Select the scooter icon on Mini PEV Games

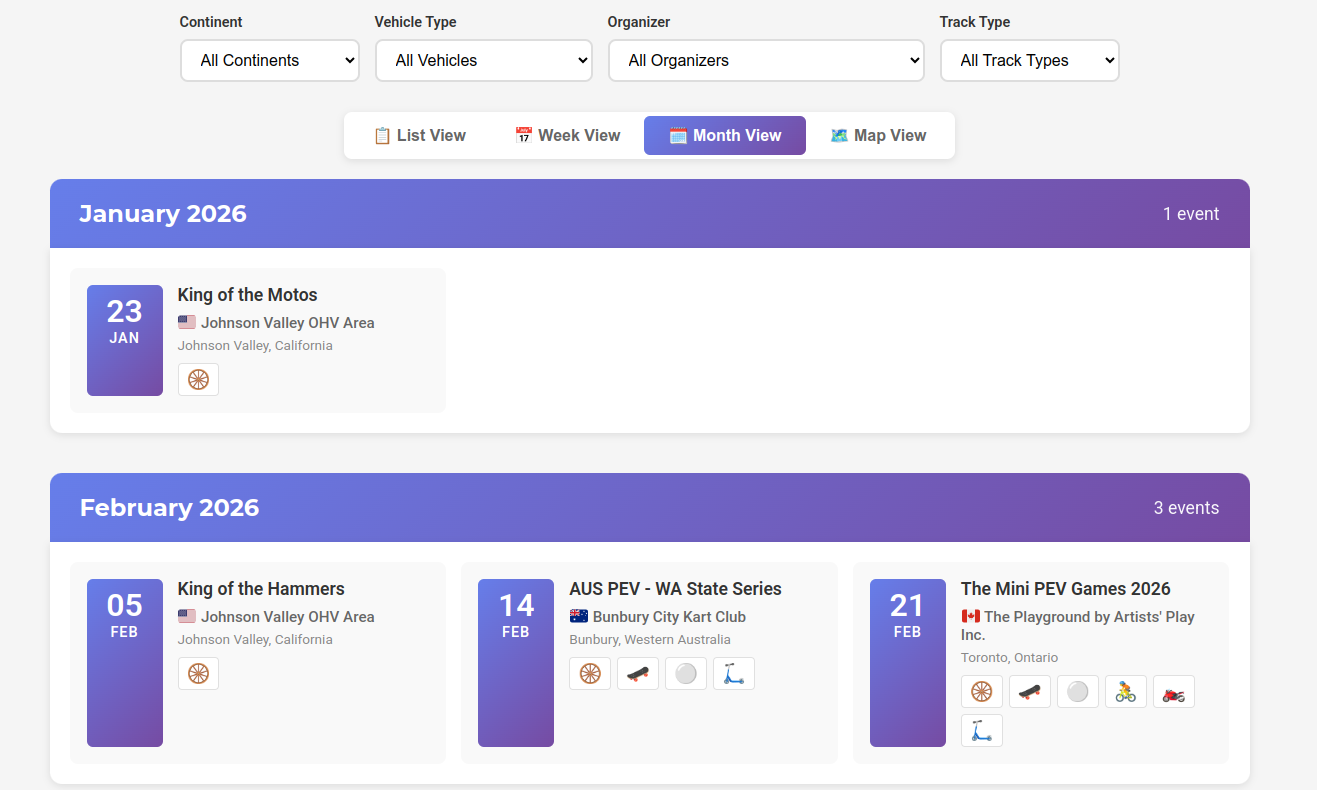click(982, 730)
